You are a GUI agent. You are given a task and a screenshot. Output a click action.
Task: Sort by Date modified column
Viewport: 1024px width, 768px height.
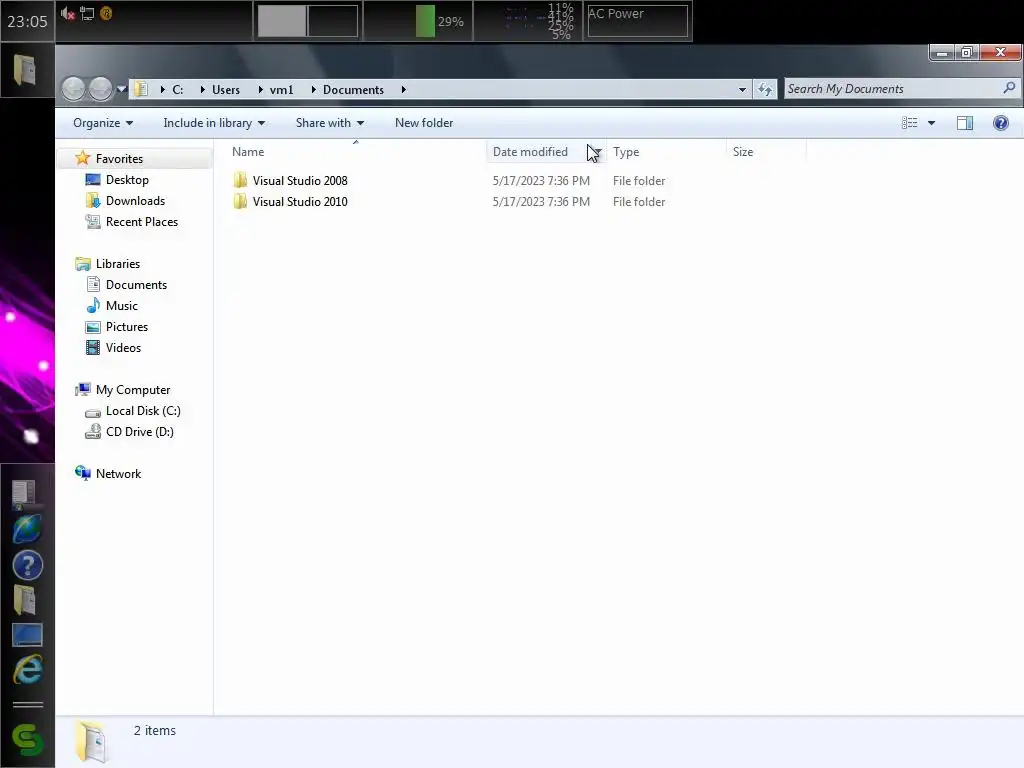coord(530,152)
